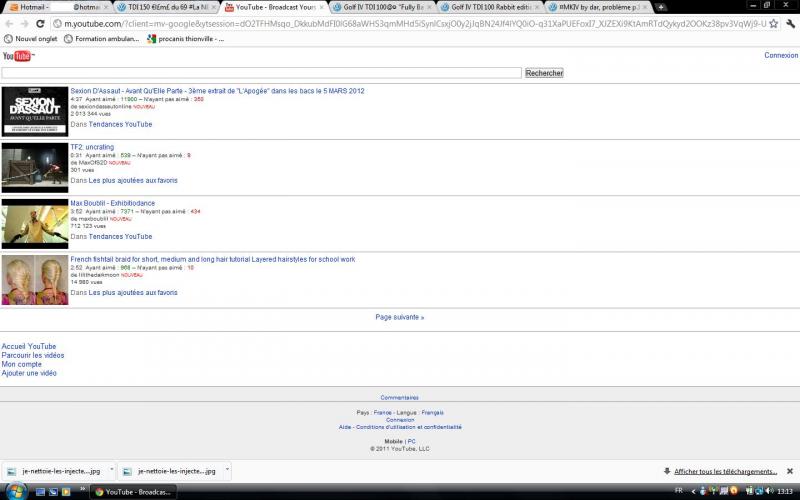Click Ajouter une vidéo link
Screen dimensions: 800x500
click(x=29, y=373)
